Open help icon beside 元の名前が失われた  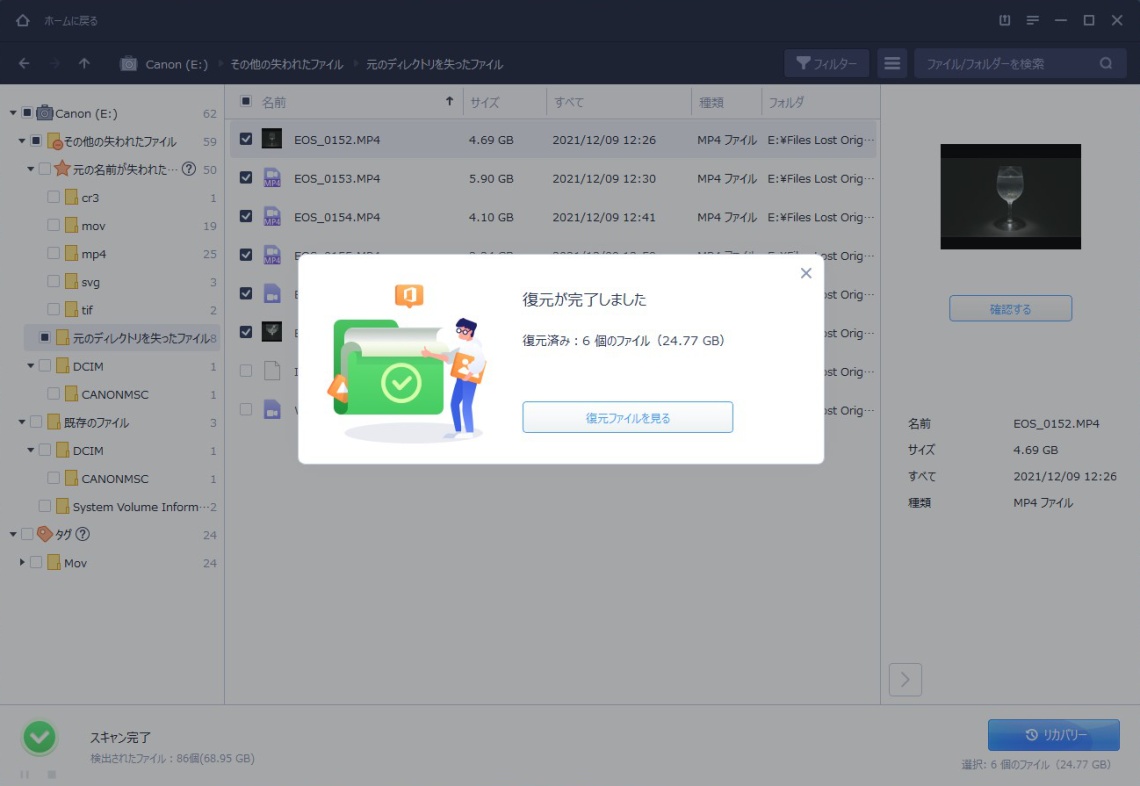point(189,169)
